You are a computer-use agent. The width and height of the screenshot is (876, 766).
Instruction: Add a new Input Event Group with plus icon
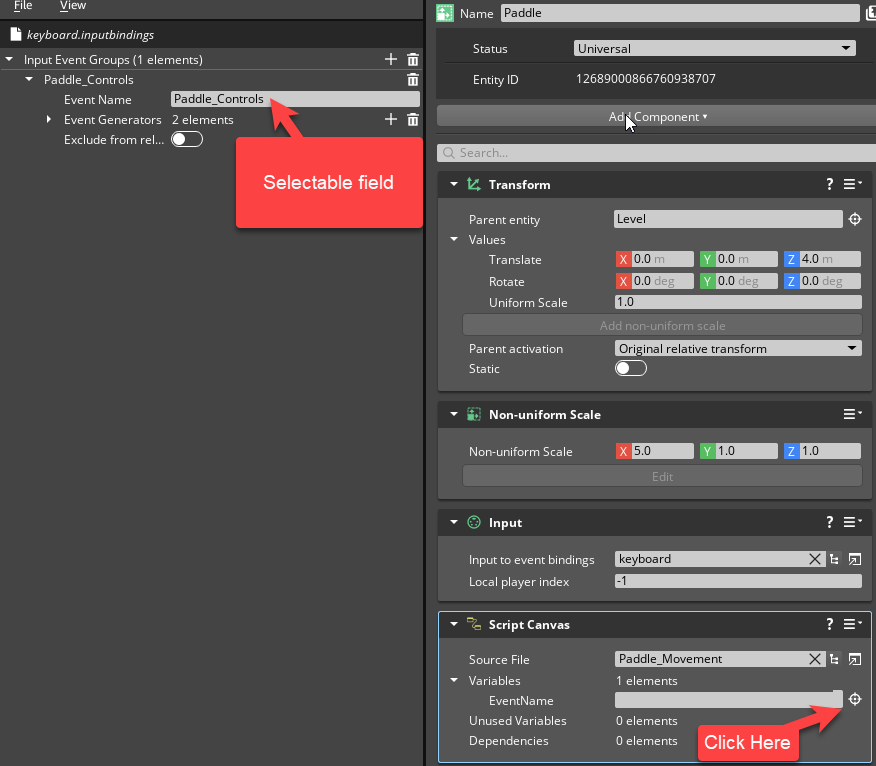(390, 59)
